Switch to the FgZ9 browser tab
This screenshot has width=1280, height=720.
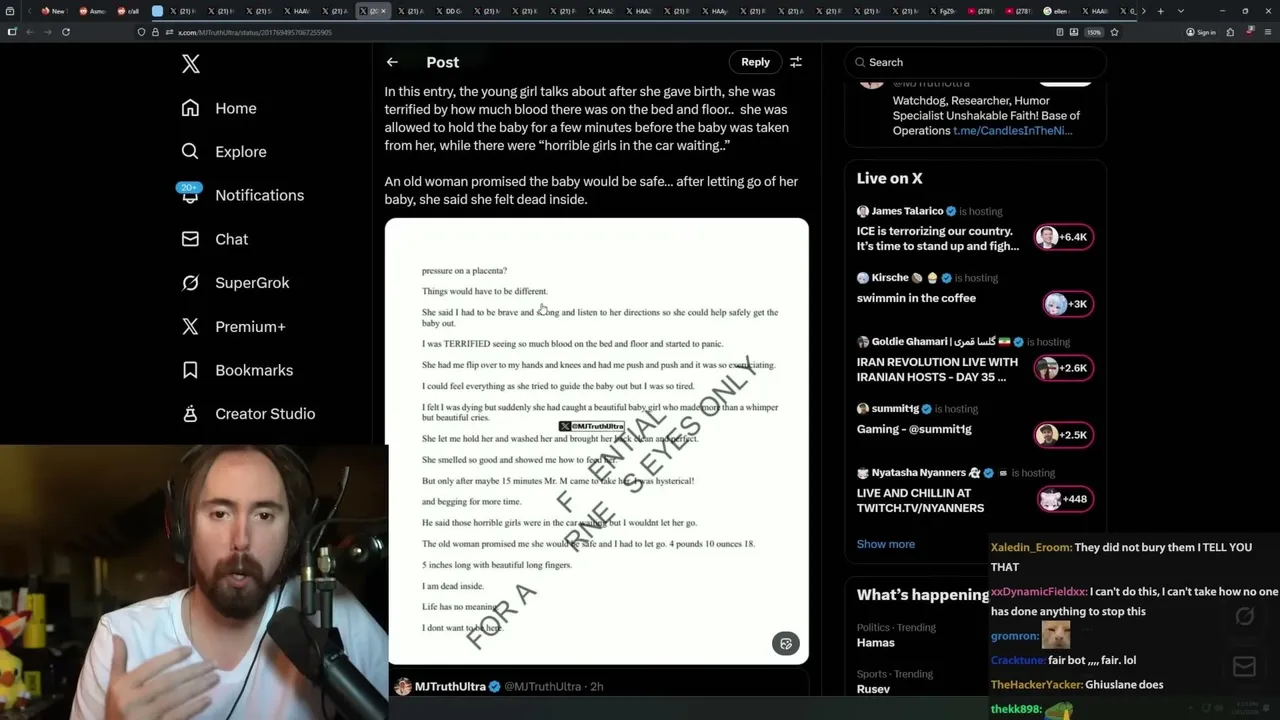(943, 11)
